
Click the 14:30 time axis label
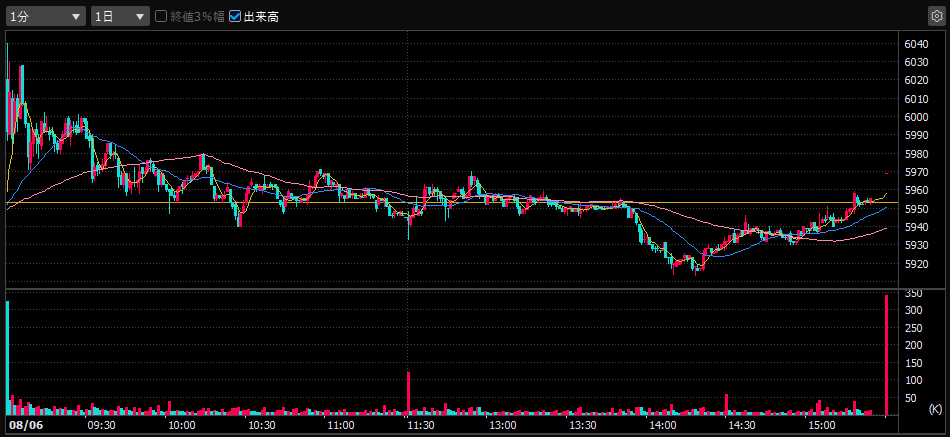click(743, 425)
